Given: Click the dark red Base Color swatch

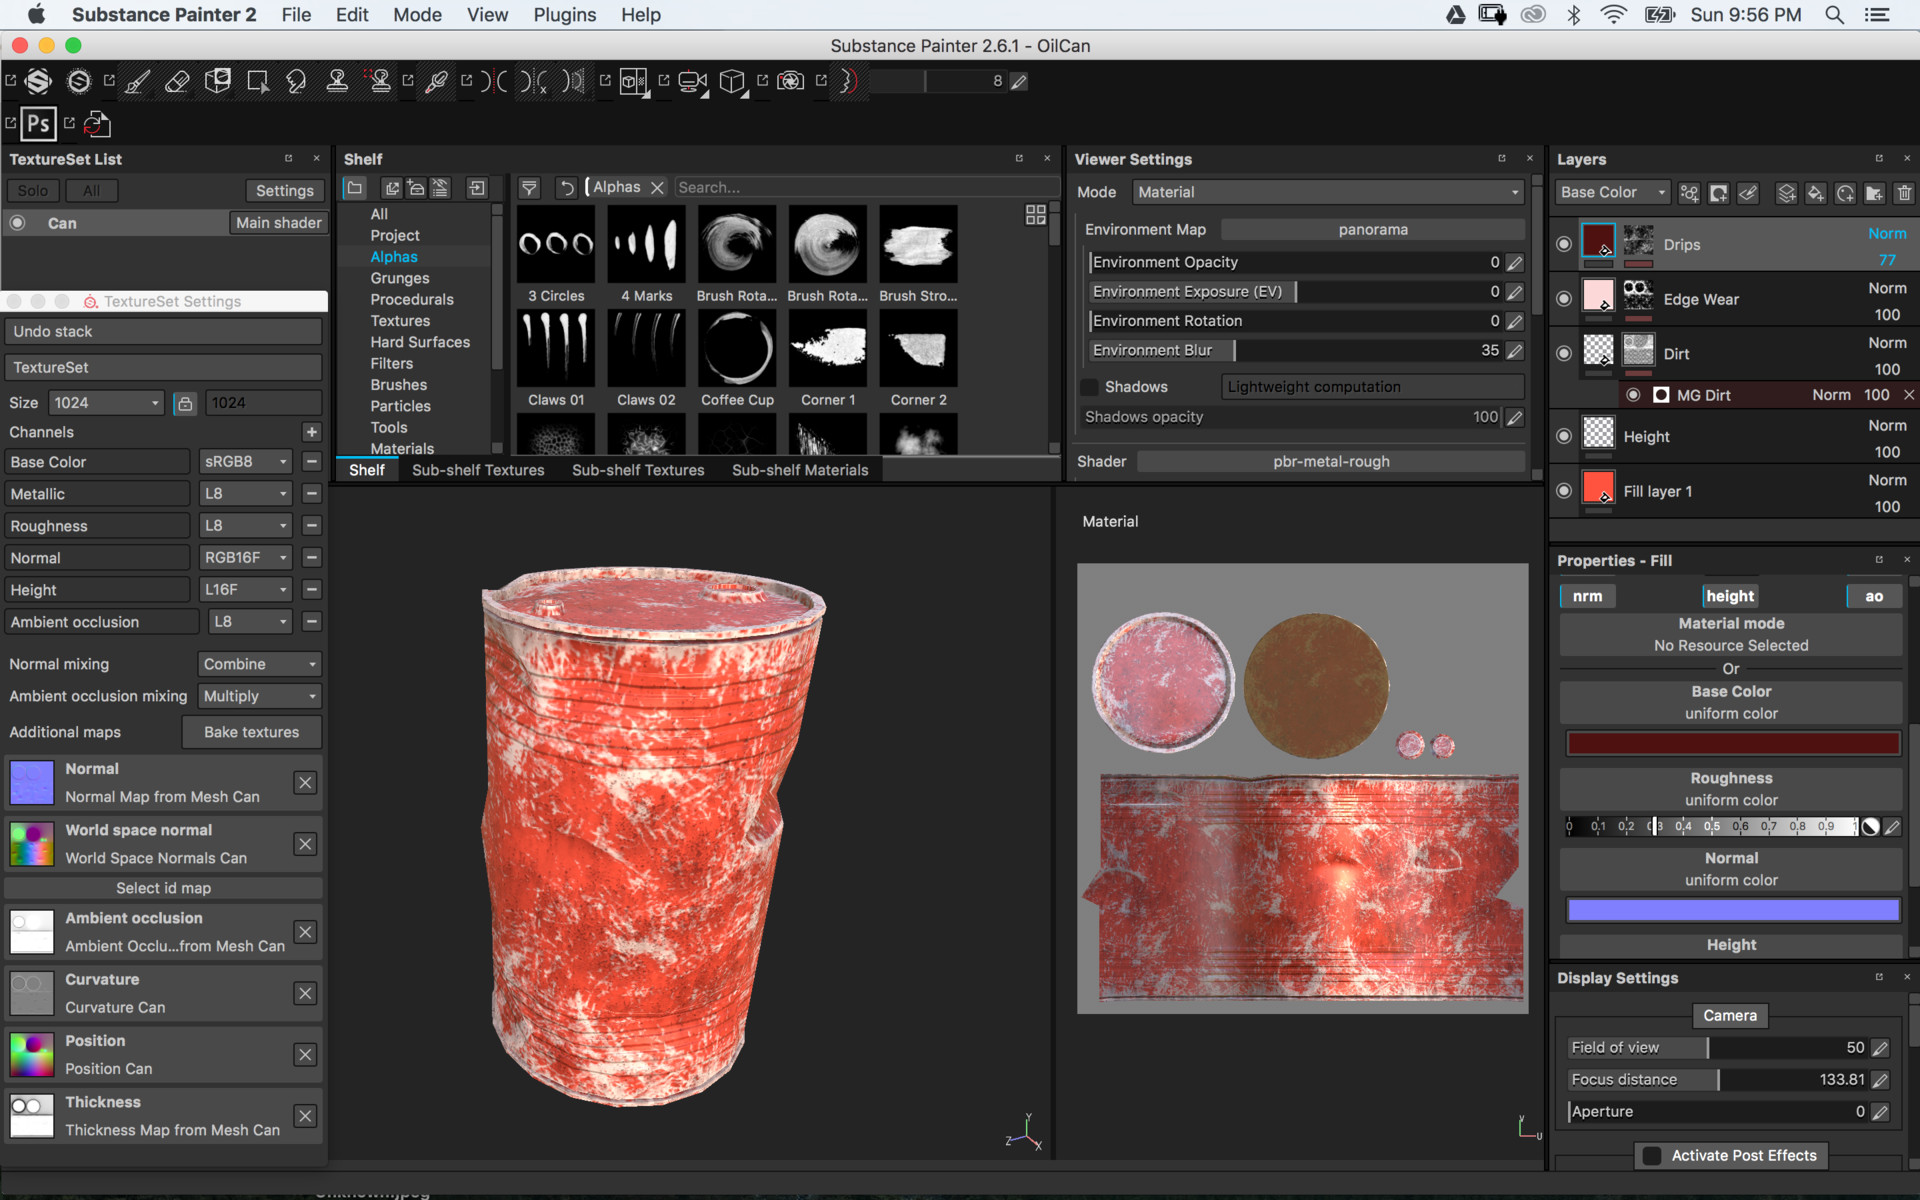Looking at the screenshot, I should click(1733, 744).
